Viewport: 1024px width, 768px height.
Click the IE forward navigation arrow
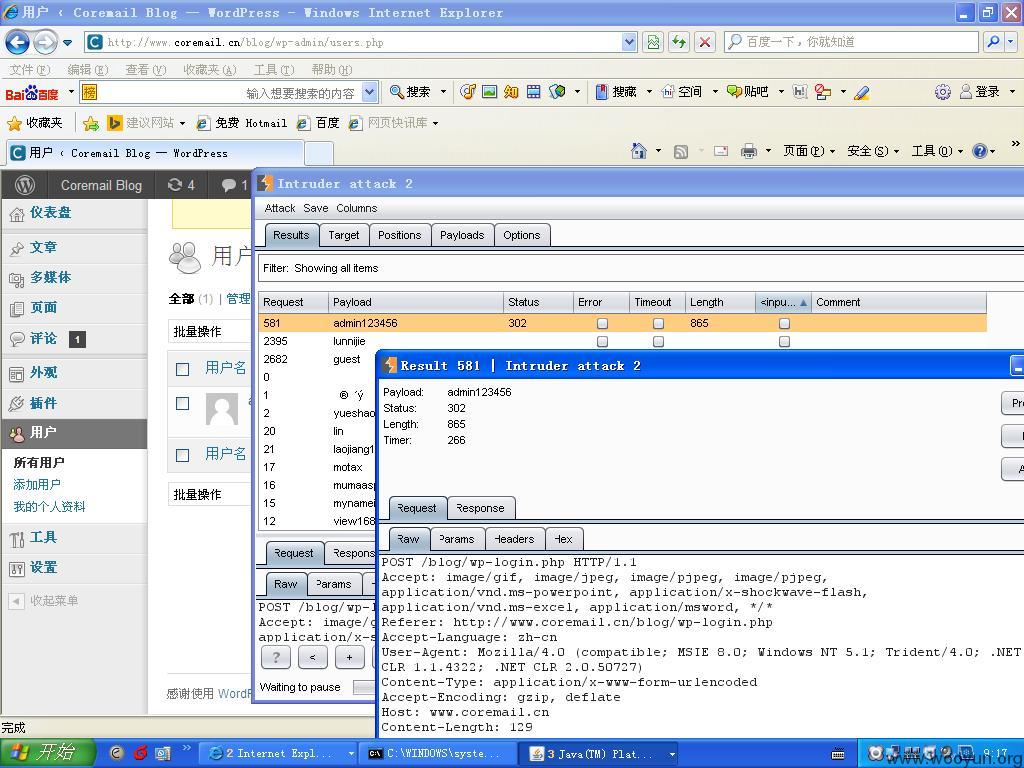coord(44,42)
